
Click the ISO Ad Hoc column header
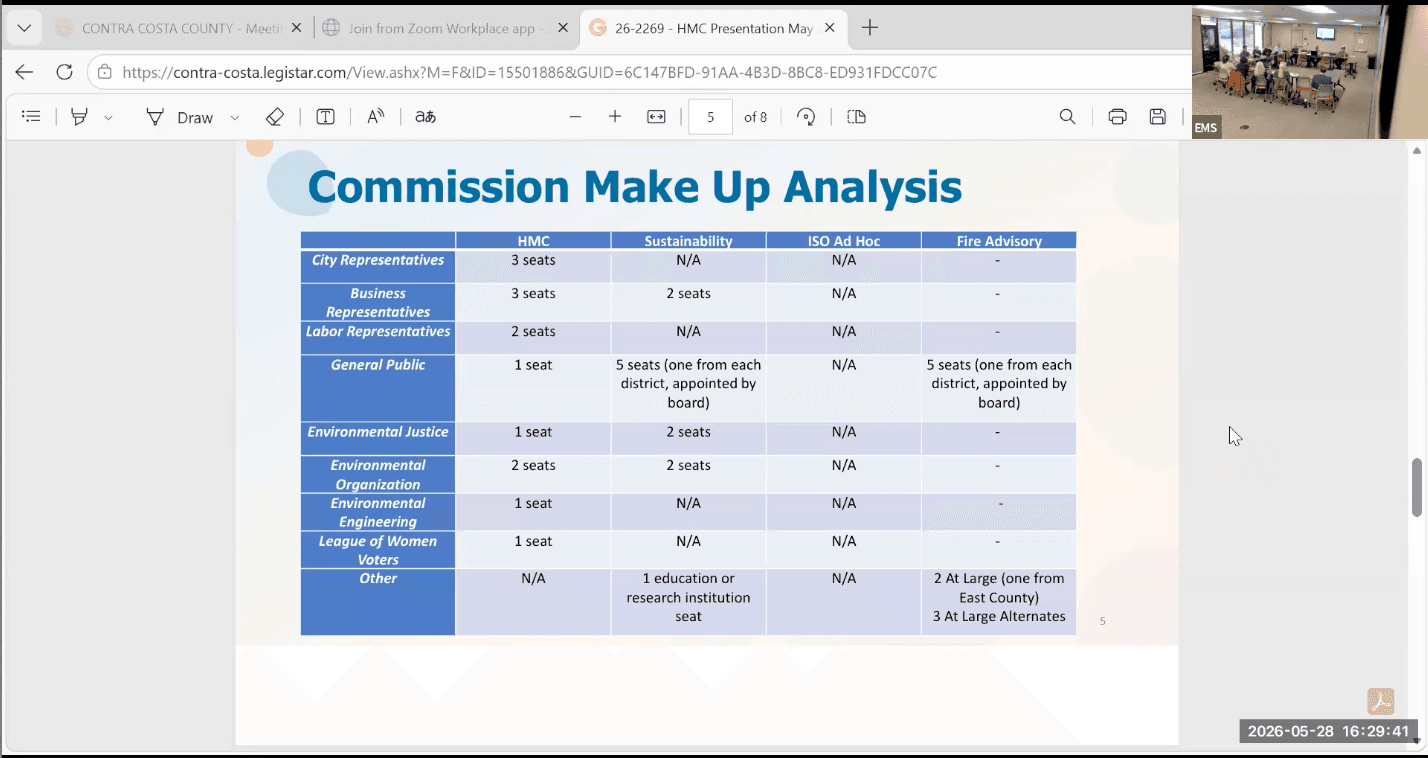click(843, 241)
